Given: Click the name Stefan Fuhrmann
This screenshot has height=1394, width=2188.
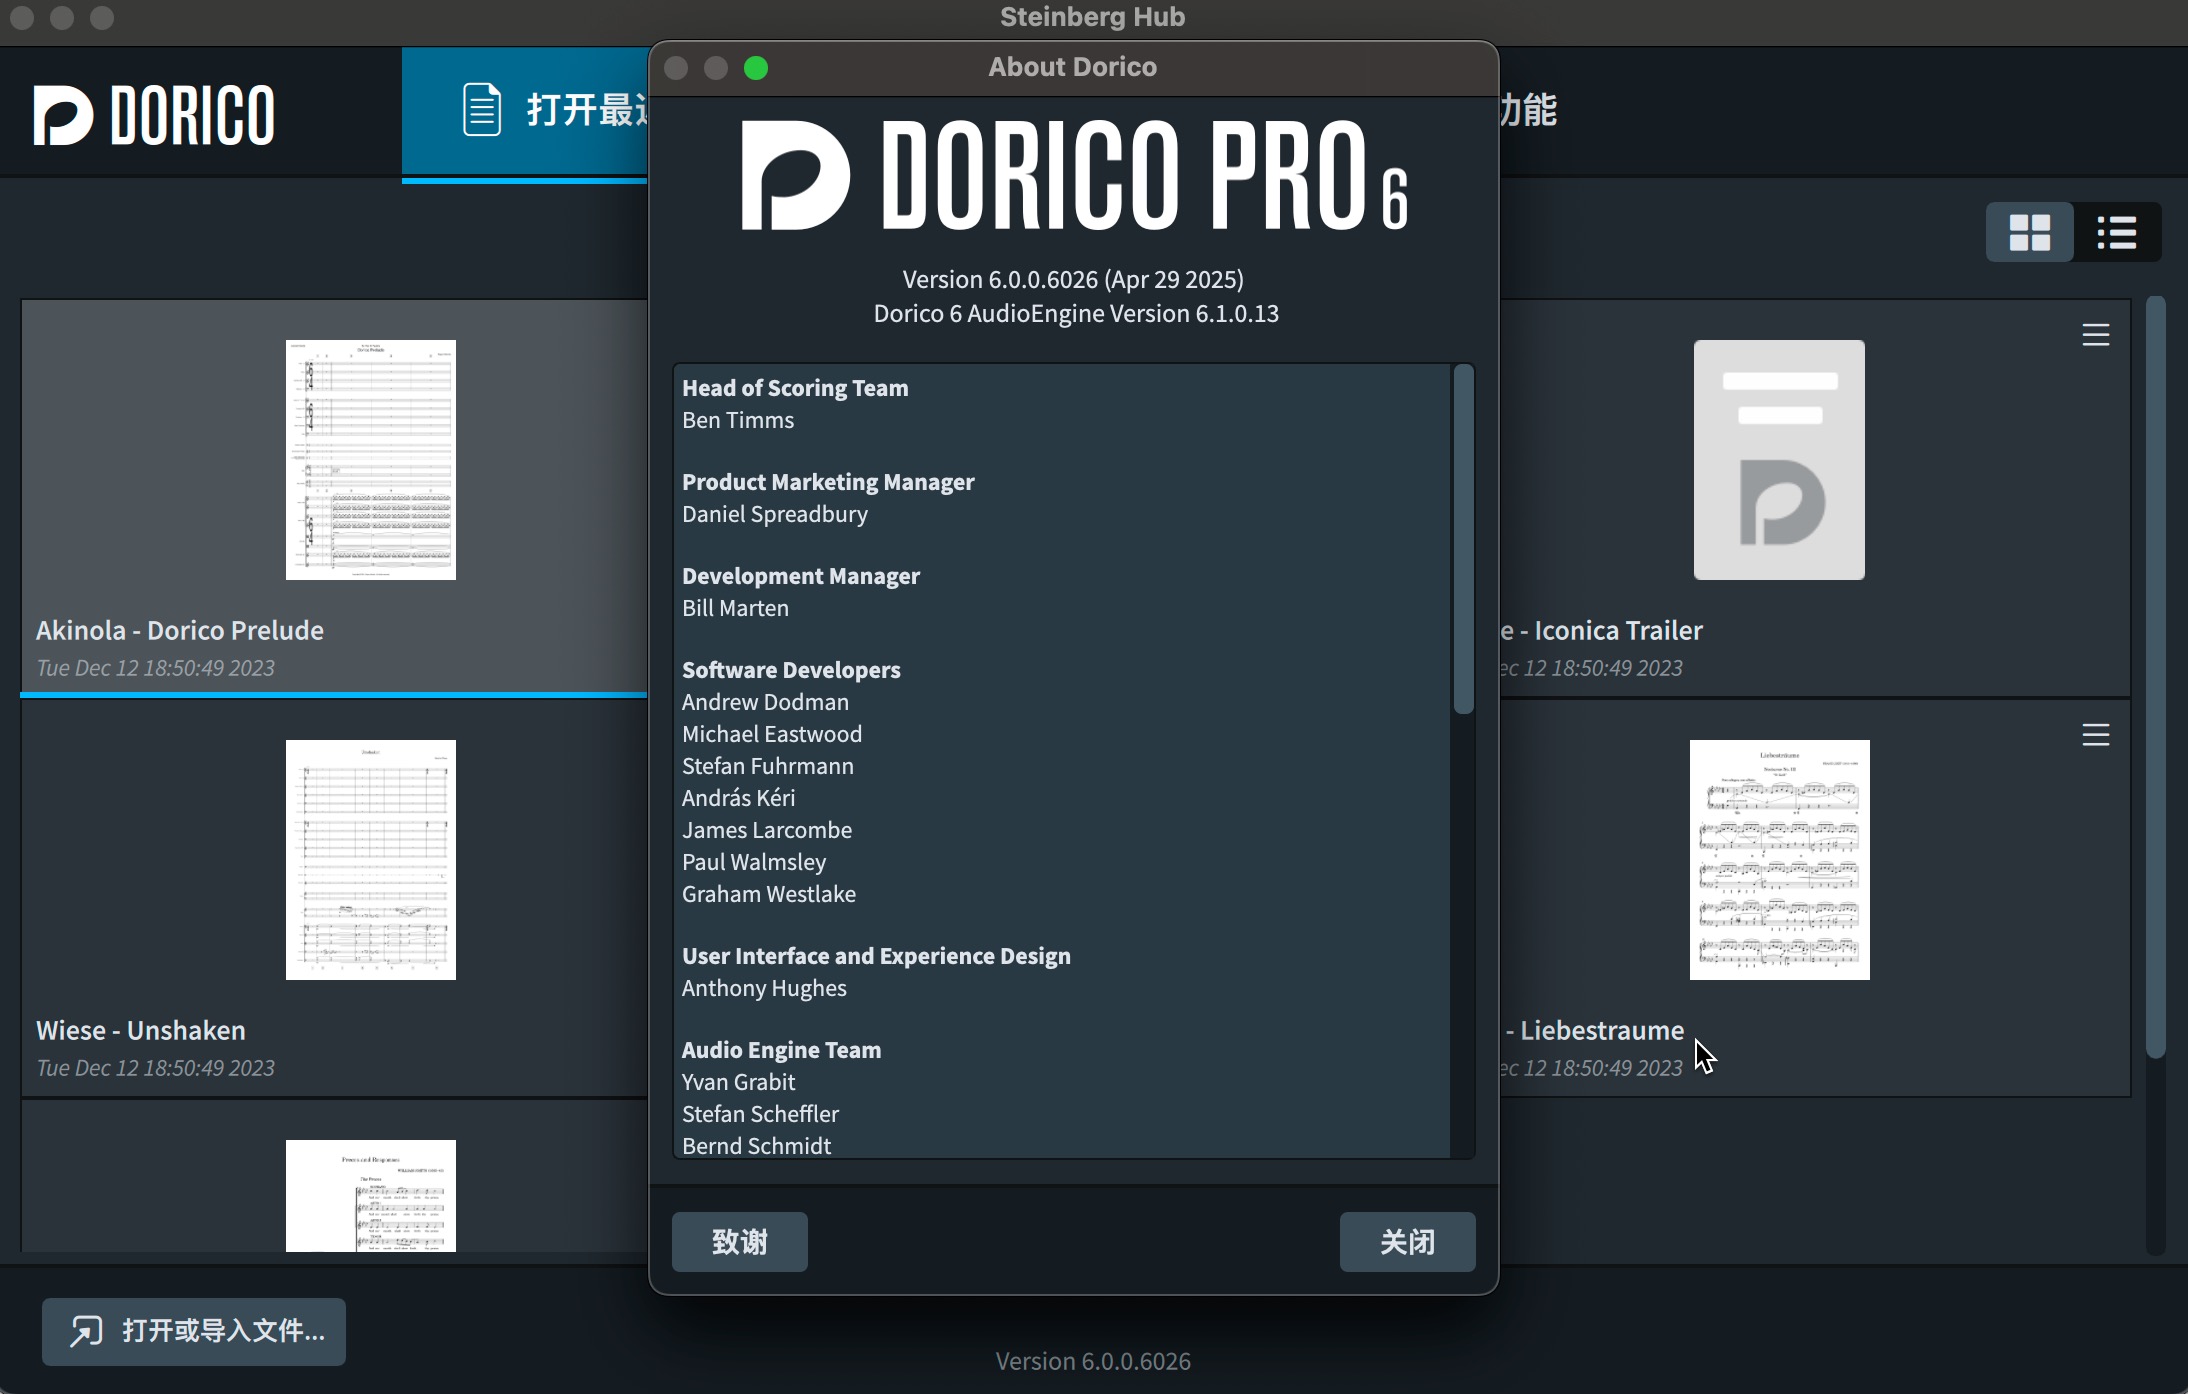Looking at the screenshot, I should tap(768, 766).
